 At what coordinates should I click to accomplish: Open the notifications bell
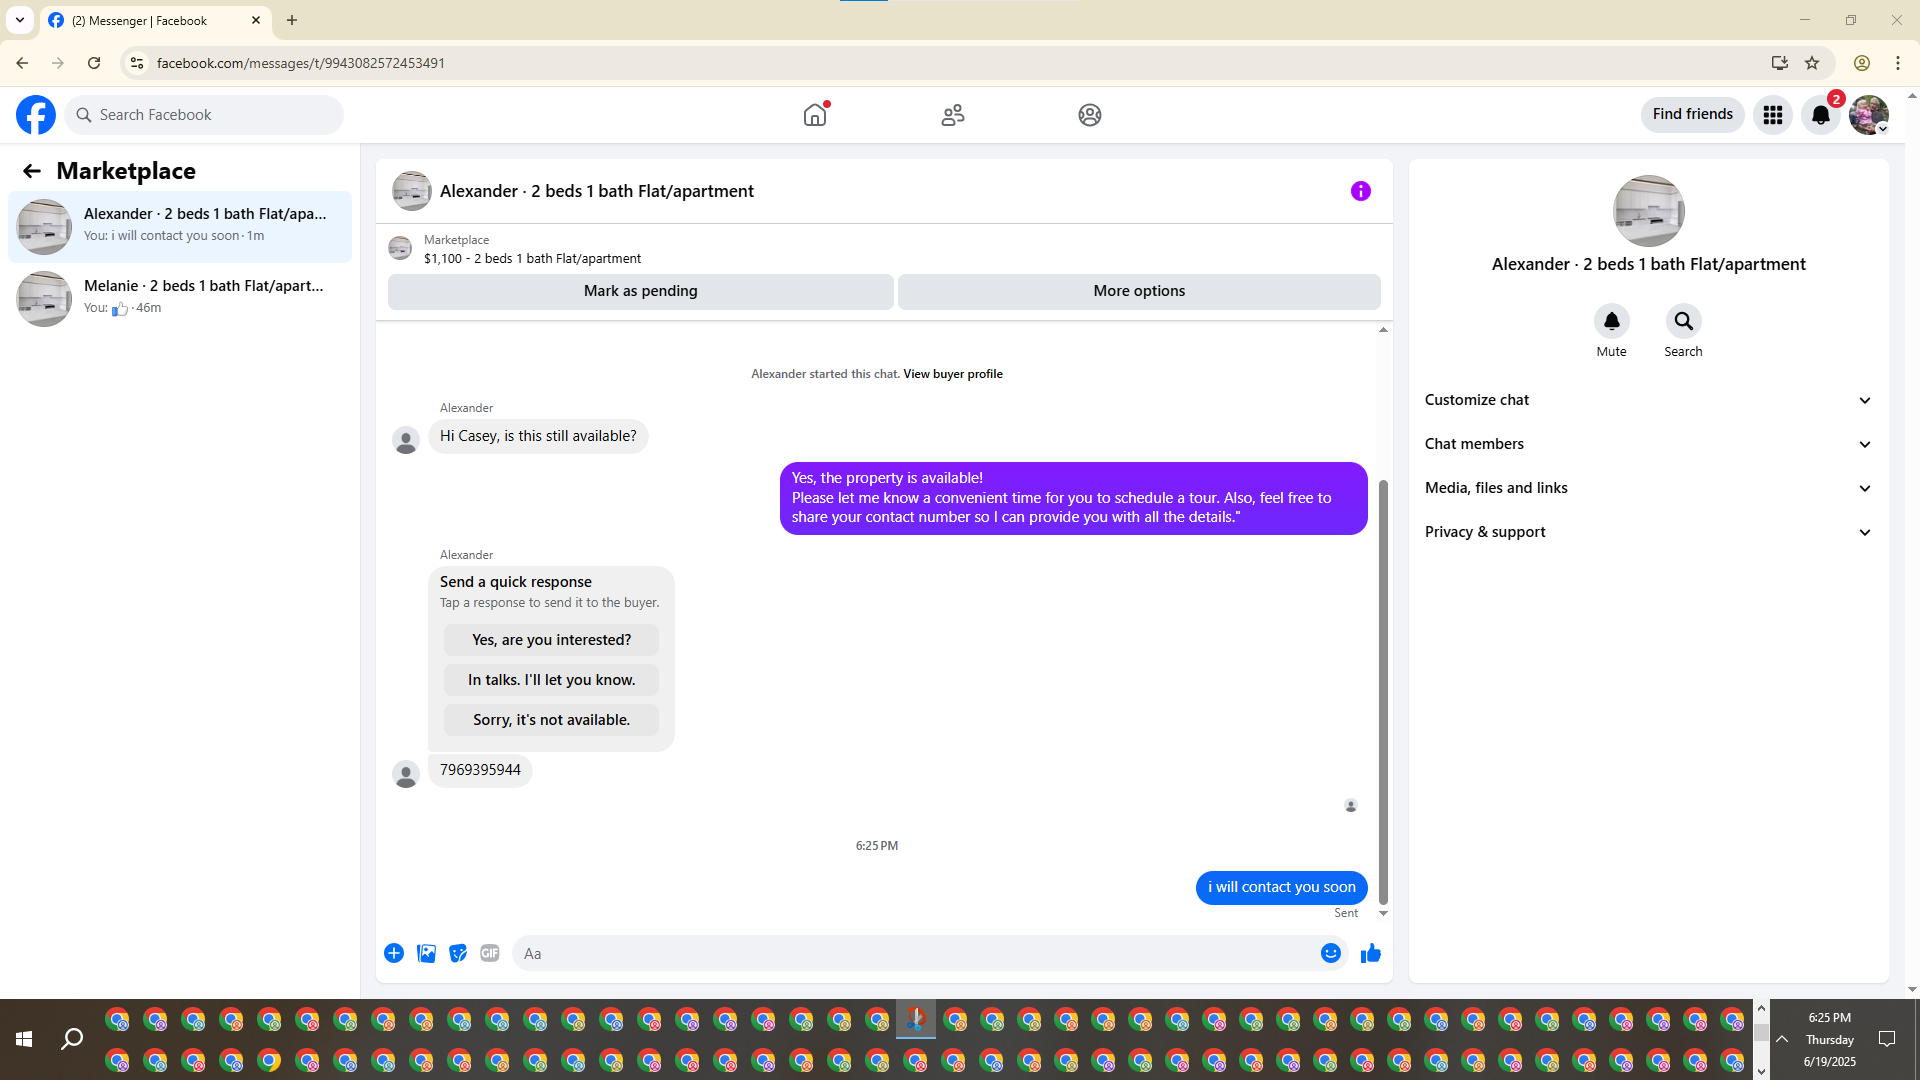1821,115
